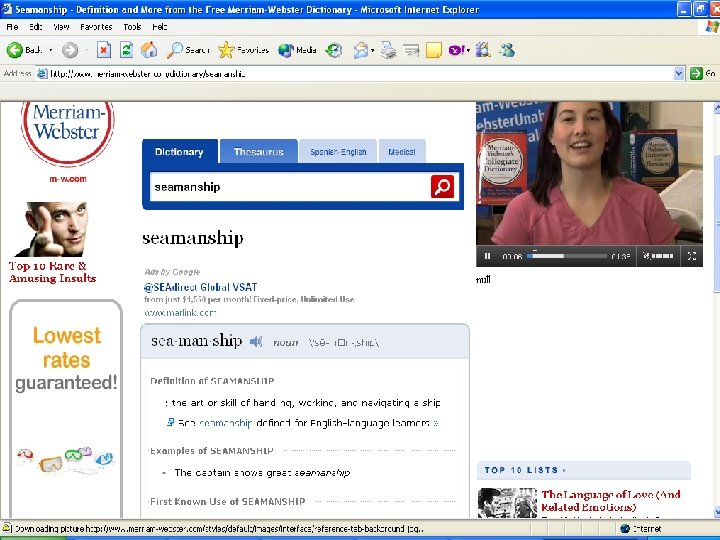
Task: Click the Messenger buddy icon
Action: 507,50
